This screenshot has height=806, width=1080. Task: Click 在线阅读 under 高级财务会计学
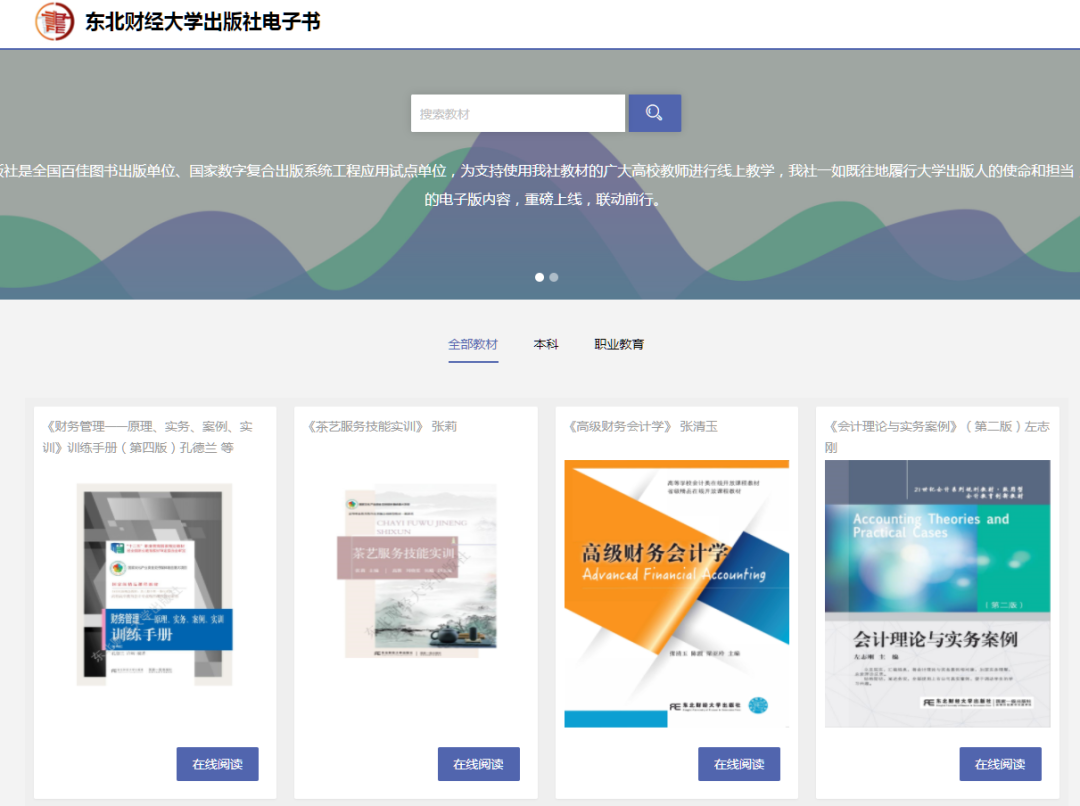738,763
